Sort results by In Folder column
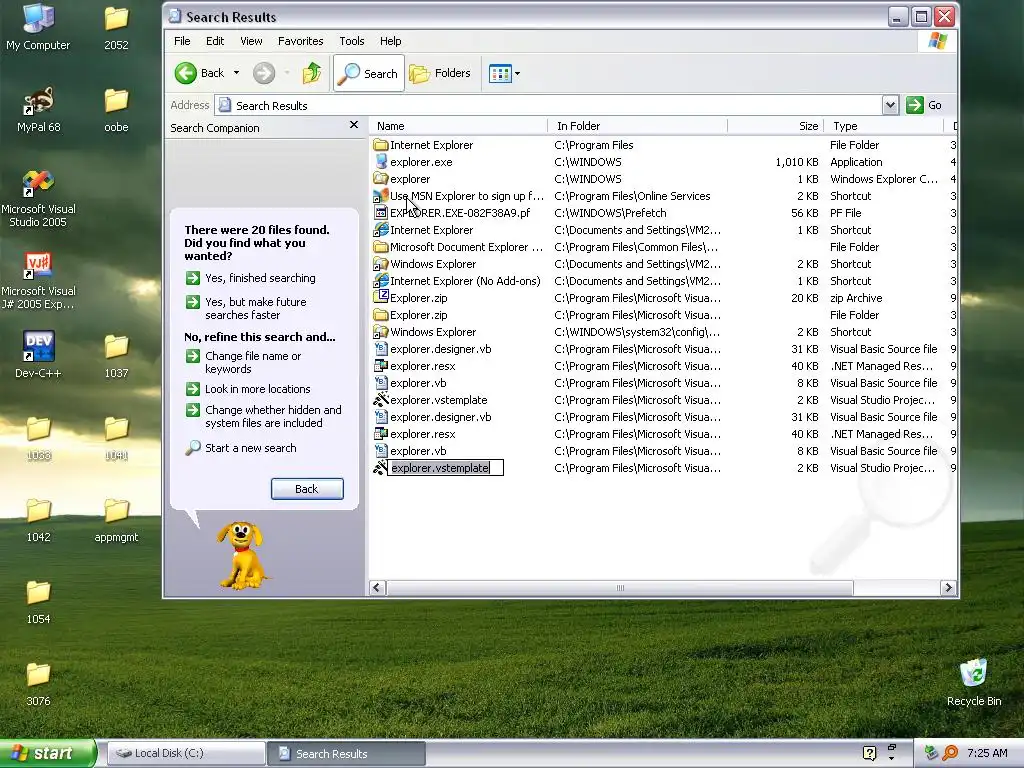The height and width of the screenshot is (768, 1024). click(637, 126)
